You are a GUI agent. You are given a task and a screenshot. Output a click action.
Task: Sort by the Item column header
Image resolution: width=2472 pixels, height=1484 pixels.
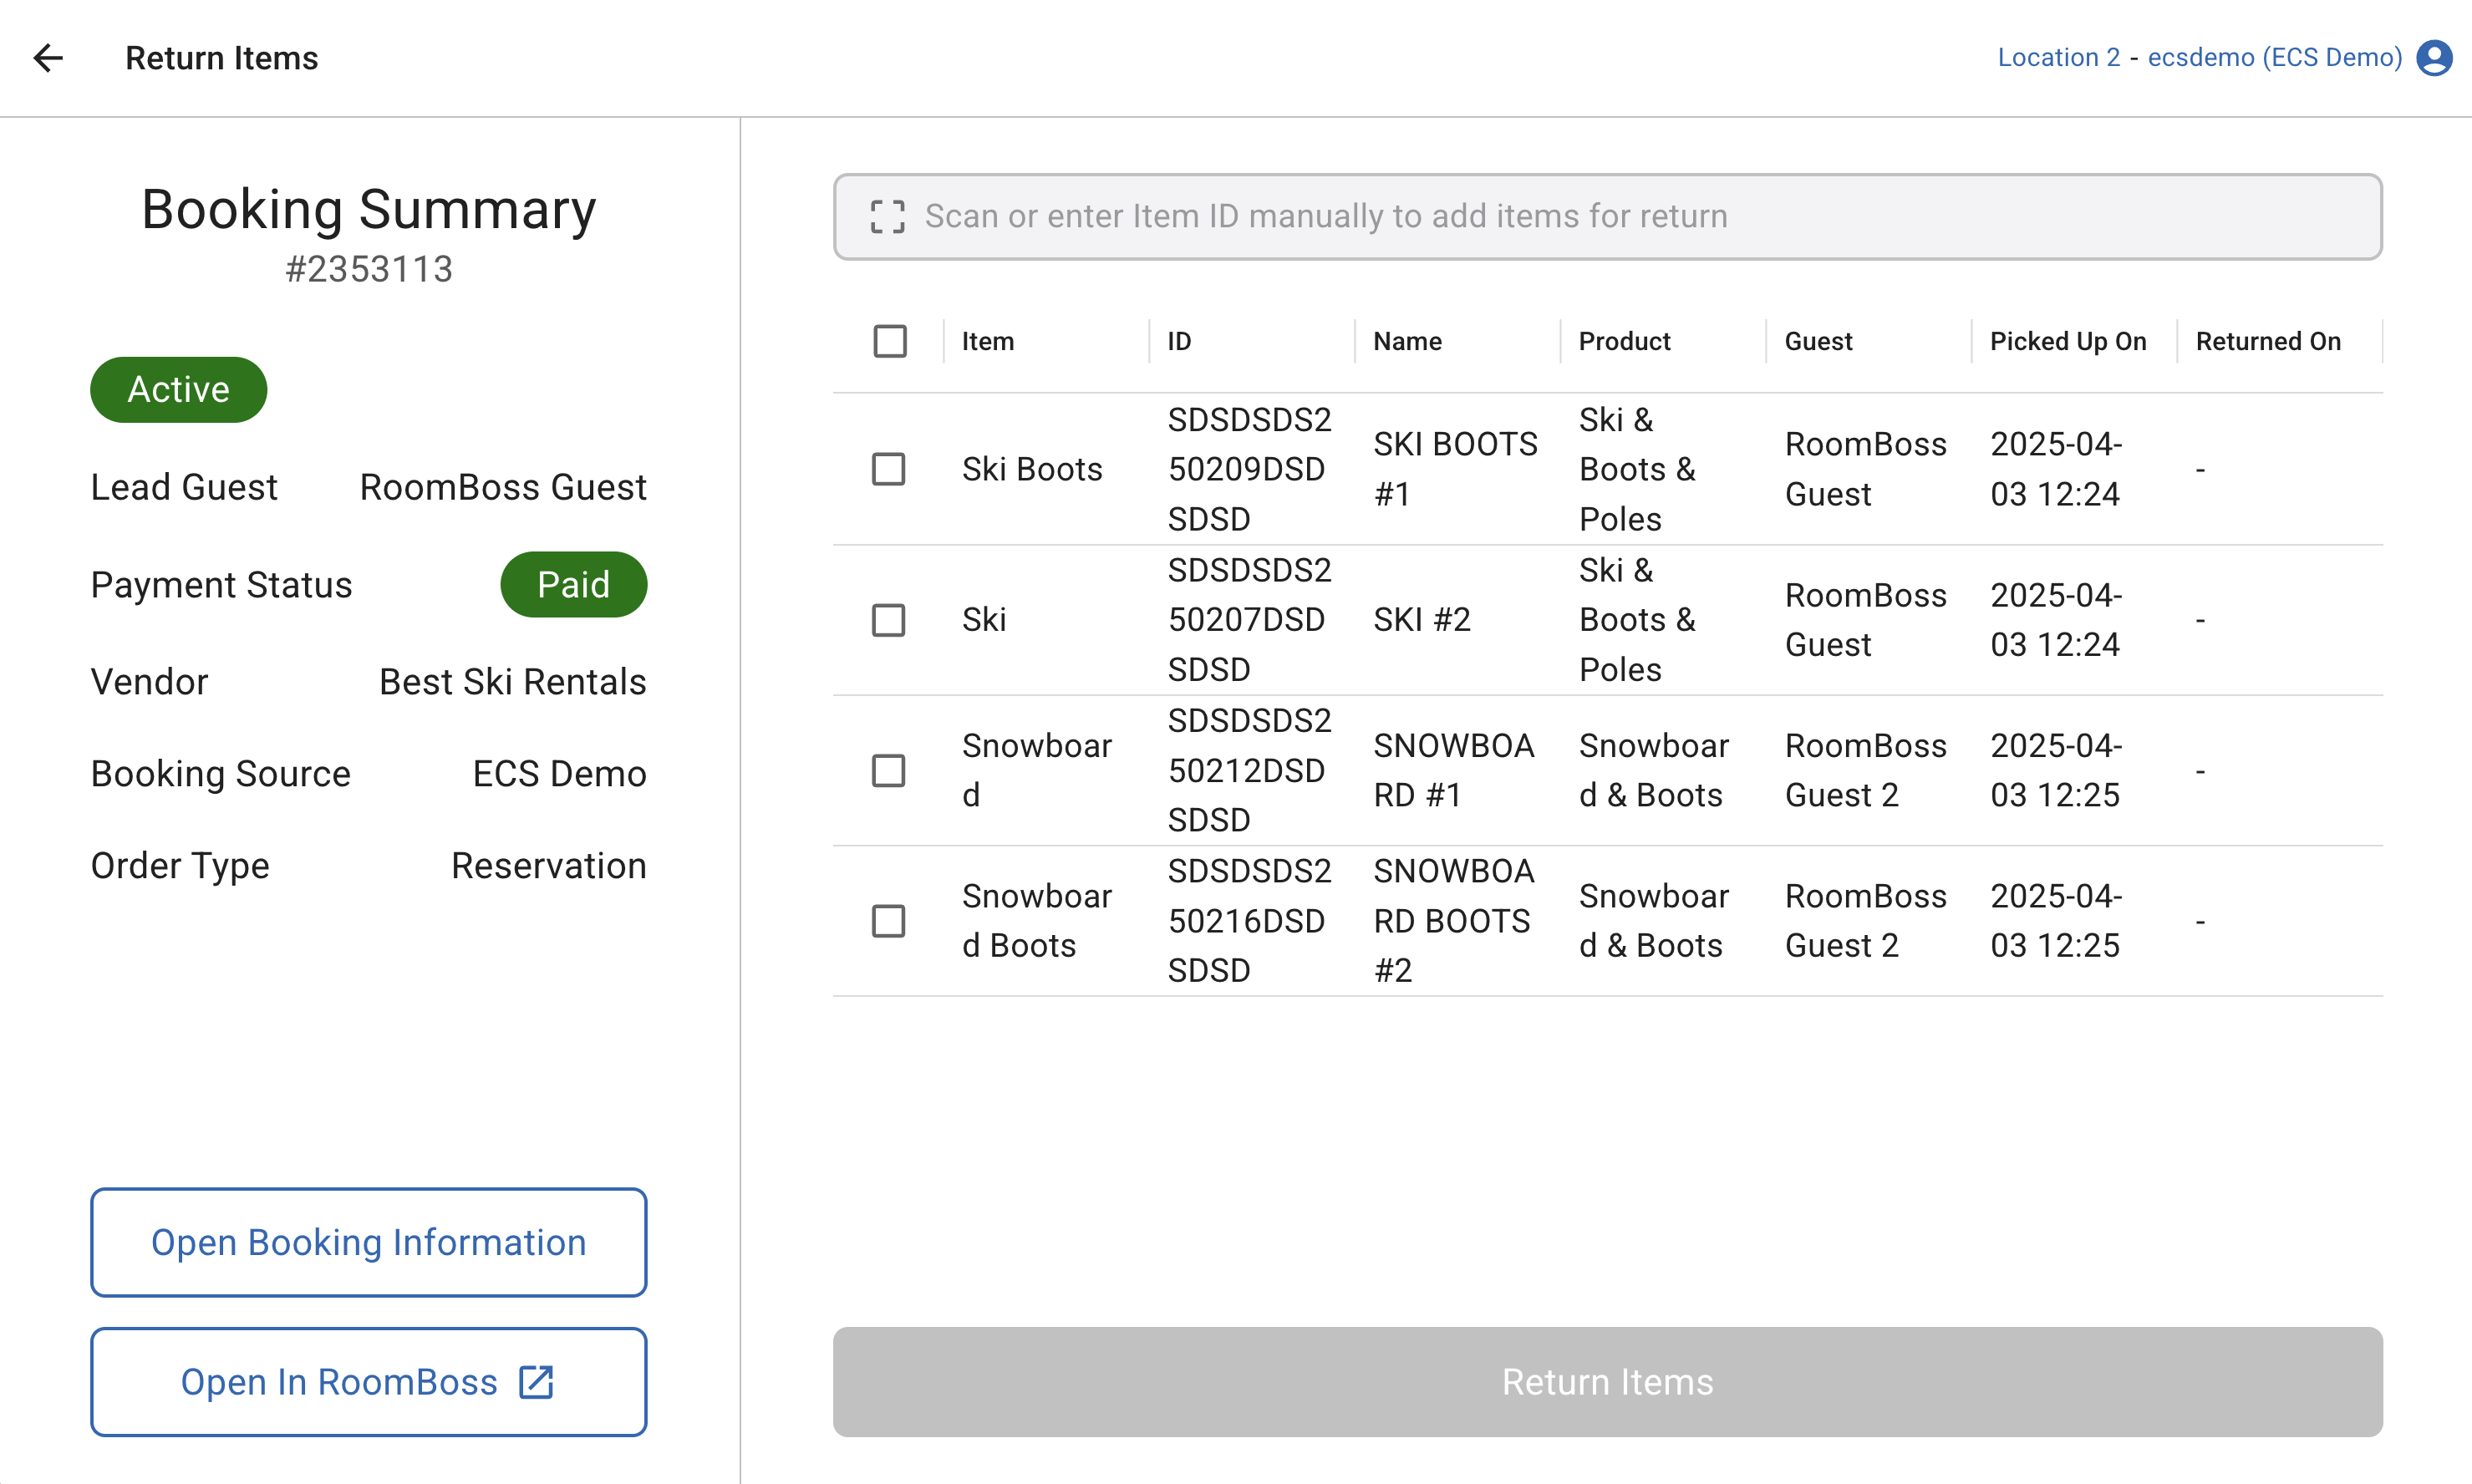(988, 341)
